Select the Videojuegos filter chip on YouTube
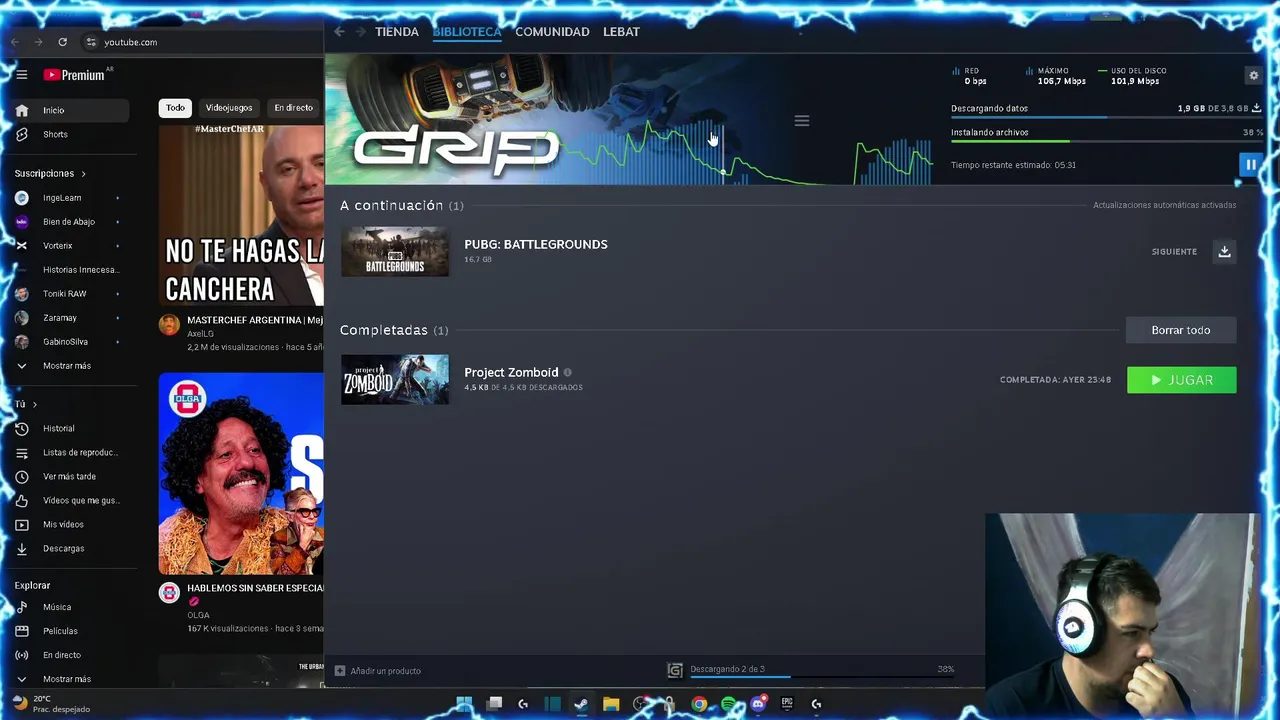 [229, 108]
